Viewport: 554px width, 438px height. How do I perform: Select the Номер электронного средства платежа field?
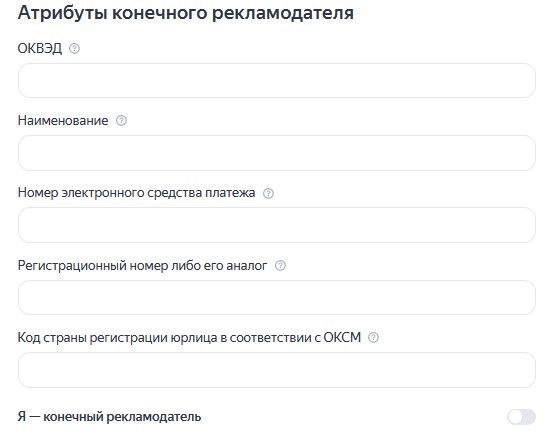(x=277, y=225)
